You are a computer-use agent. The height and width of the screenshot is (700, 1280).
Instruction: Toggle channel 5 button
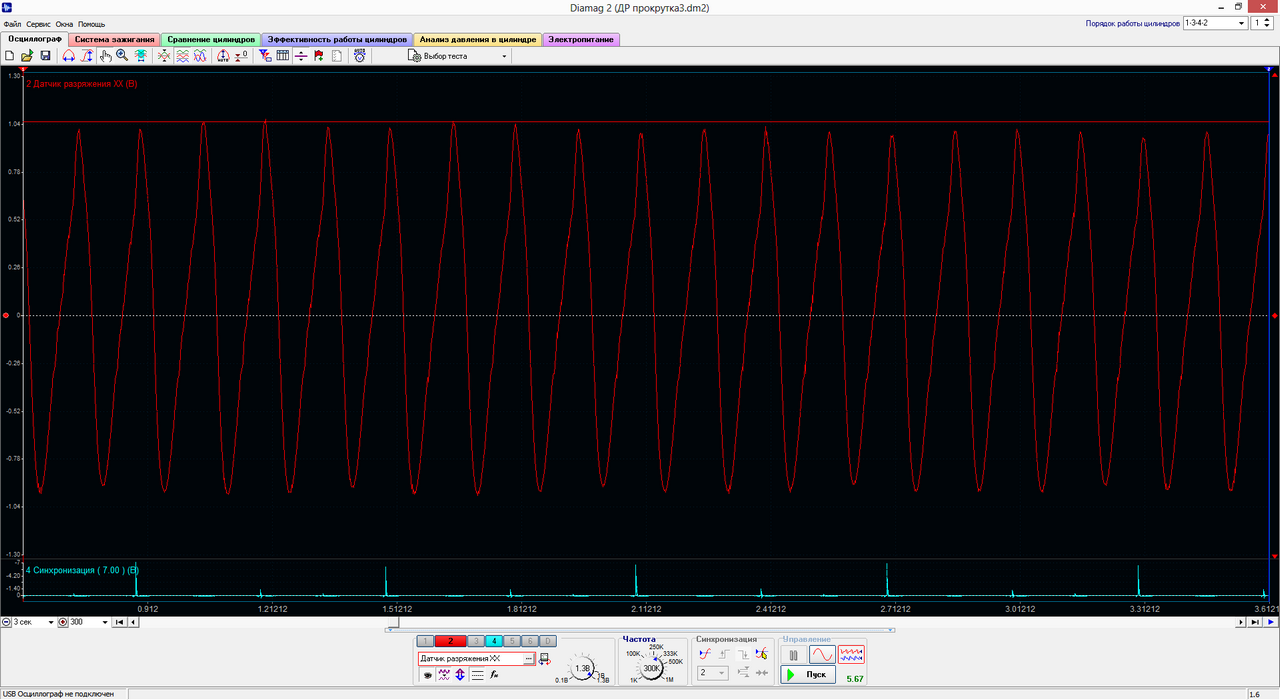[512, 641]
